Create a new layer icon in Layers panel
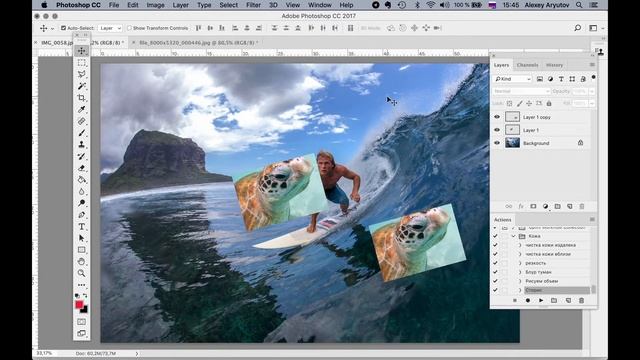The image size is (640, 360). 570,207
